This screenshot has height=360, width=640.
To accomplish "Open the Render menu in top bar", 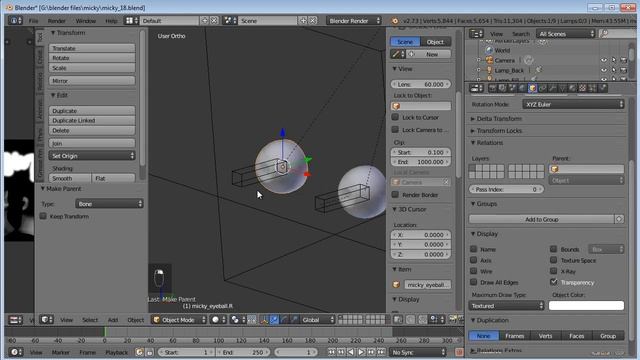I will (57, 21).
